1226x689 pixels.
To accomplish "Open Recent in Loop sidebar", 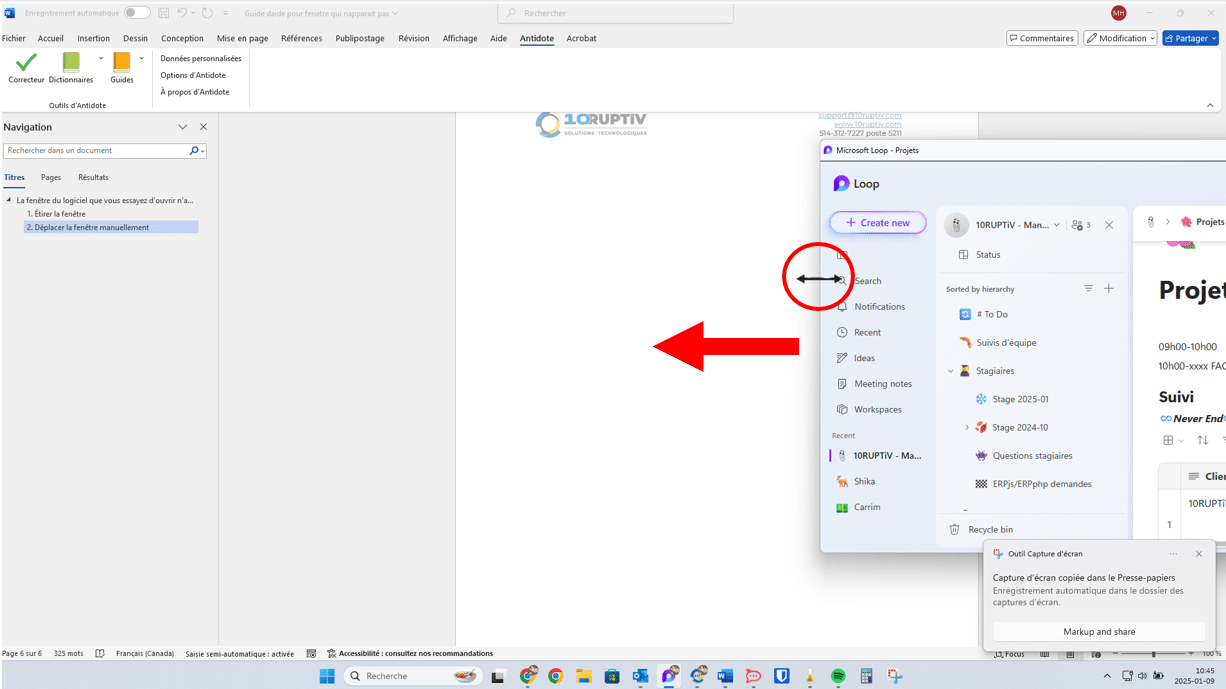I will click(858, 332).
